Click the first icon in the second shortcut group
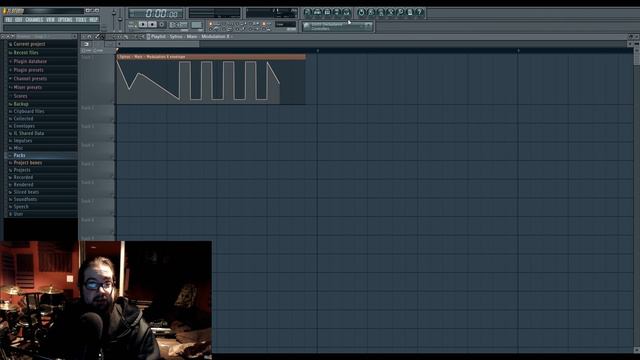The width and height of the screenshot is (640, 360). click(361, 12)
